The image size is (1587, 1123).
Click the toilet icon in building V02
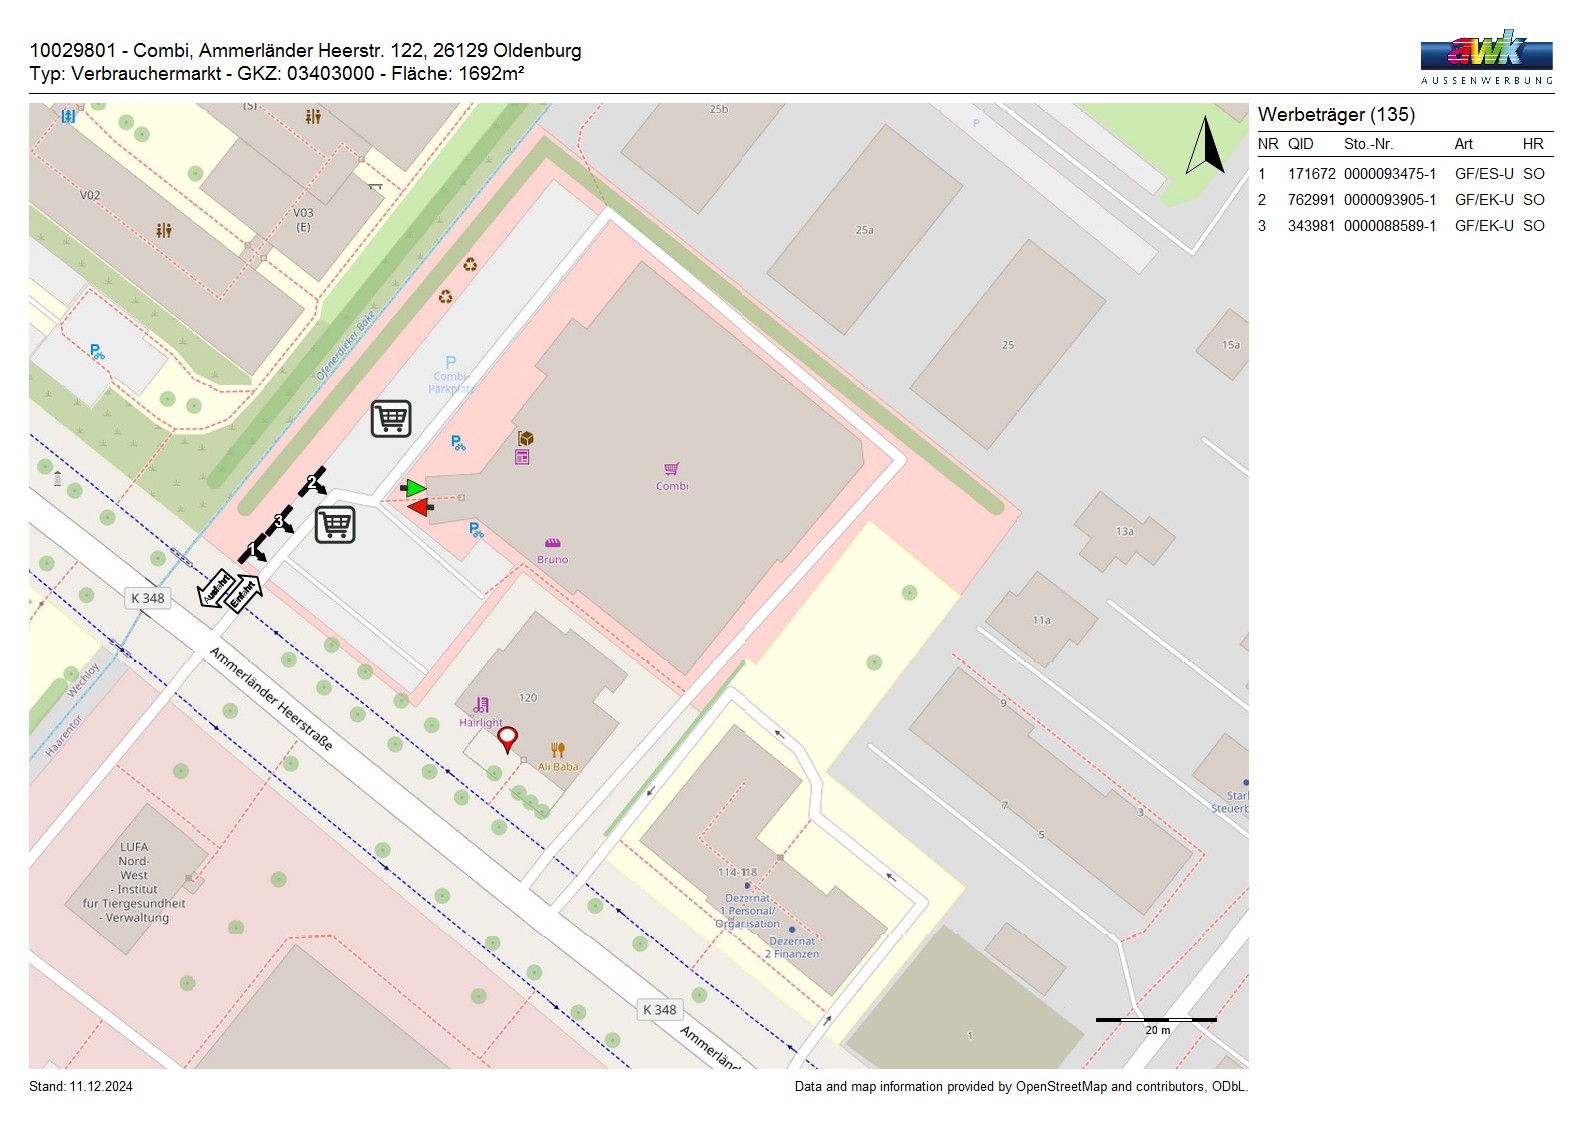point(164,230)
